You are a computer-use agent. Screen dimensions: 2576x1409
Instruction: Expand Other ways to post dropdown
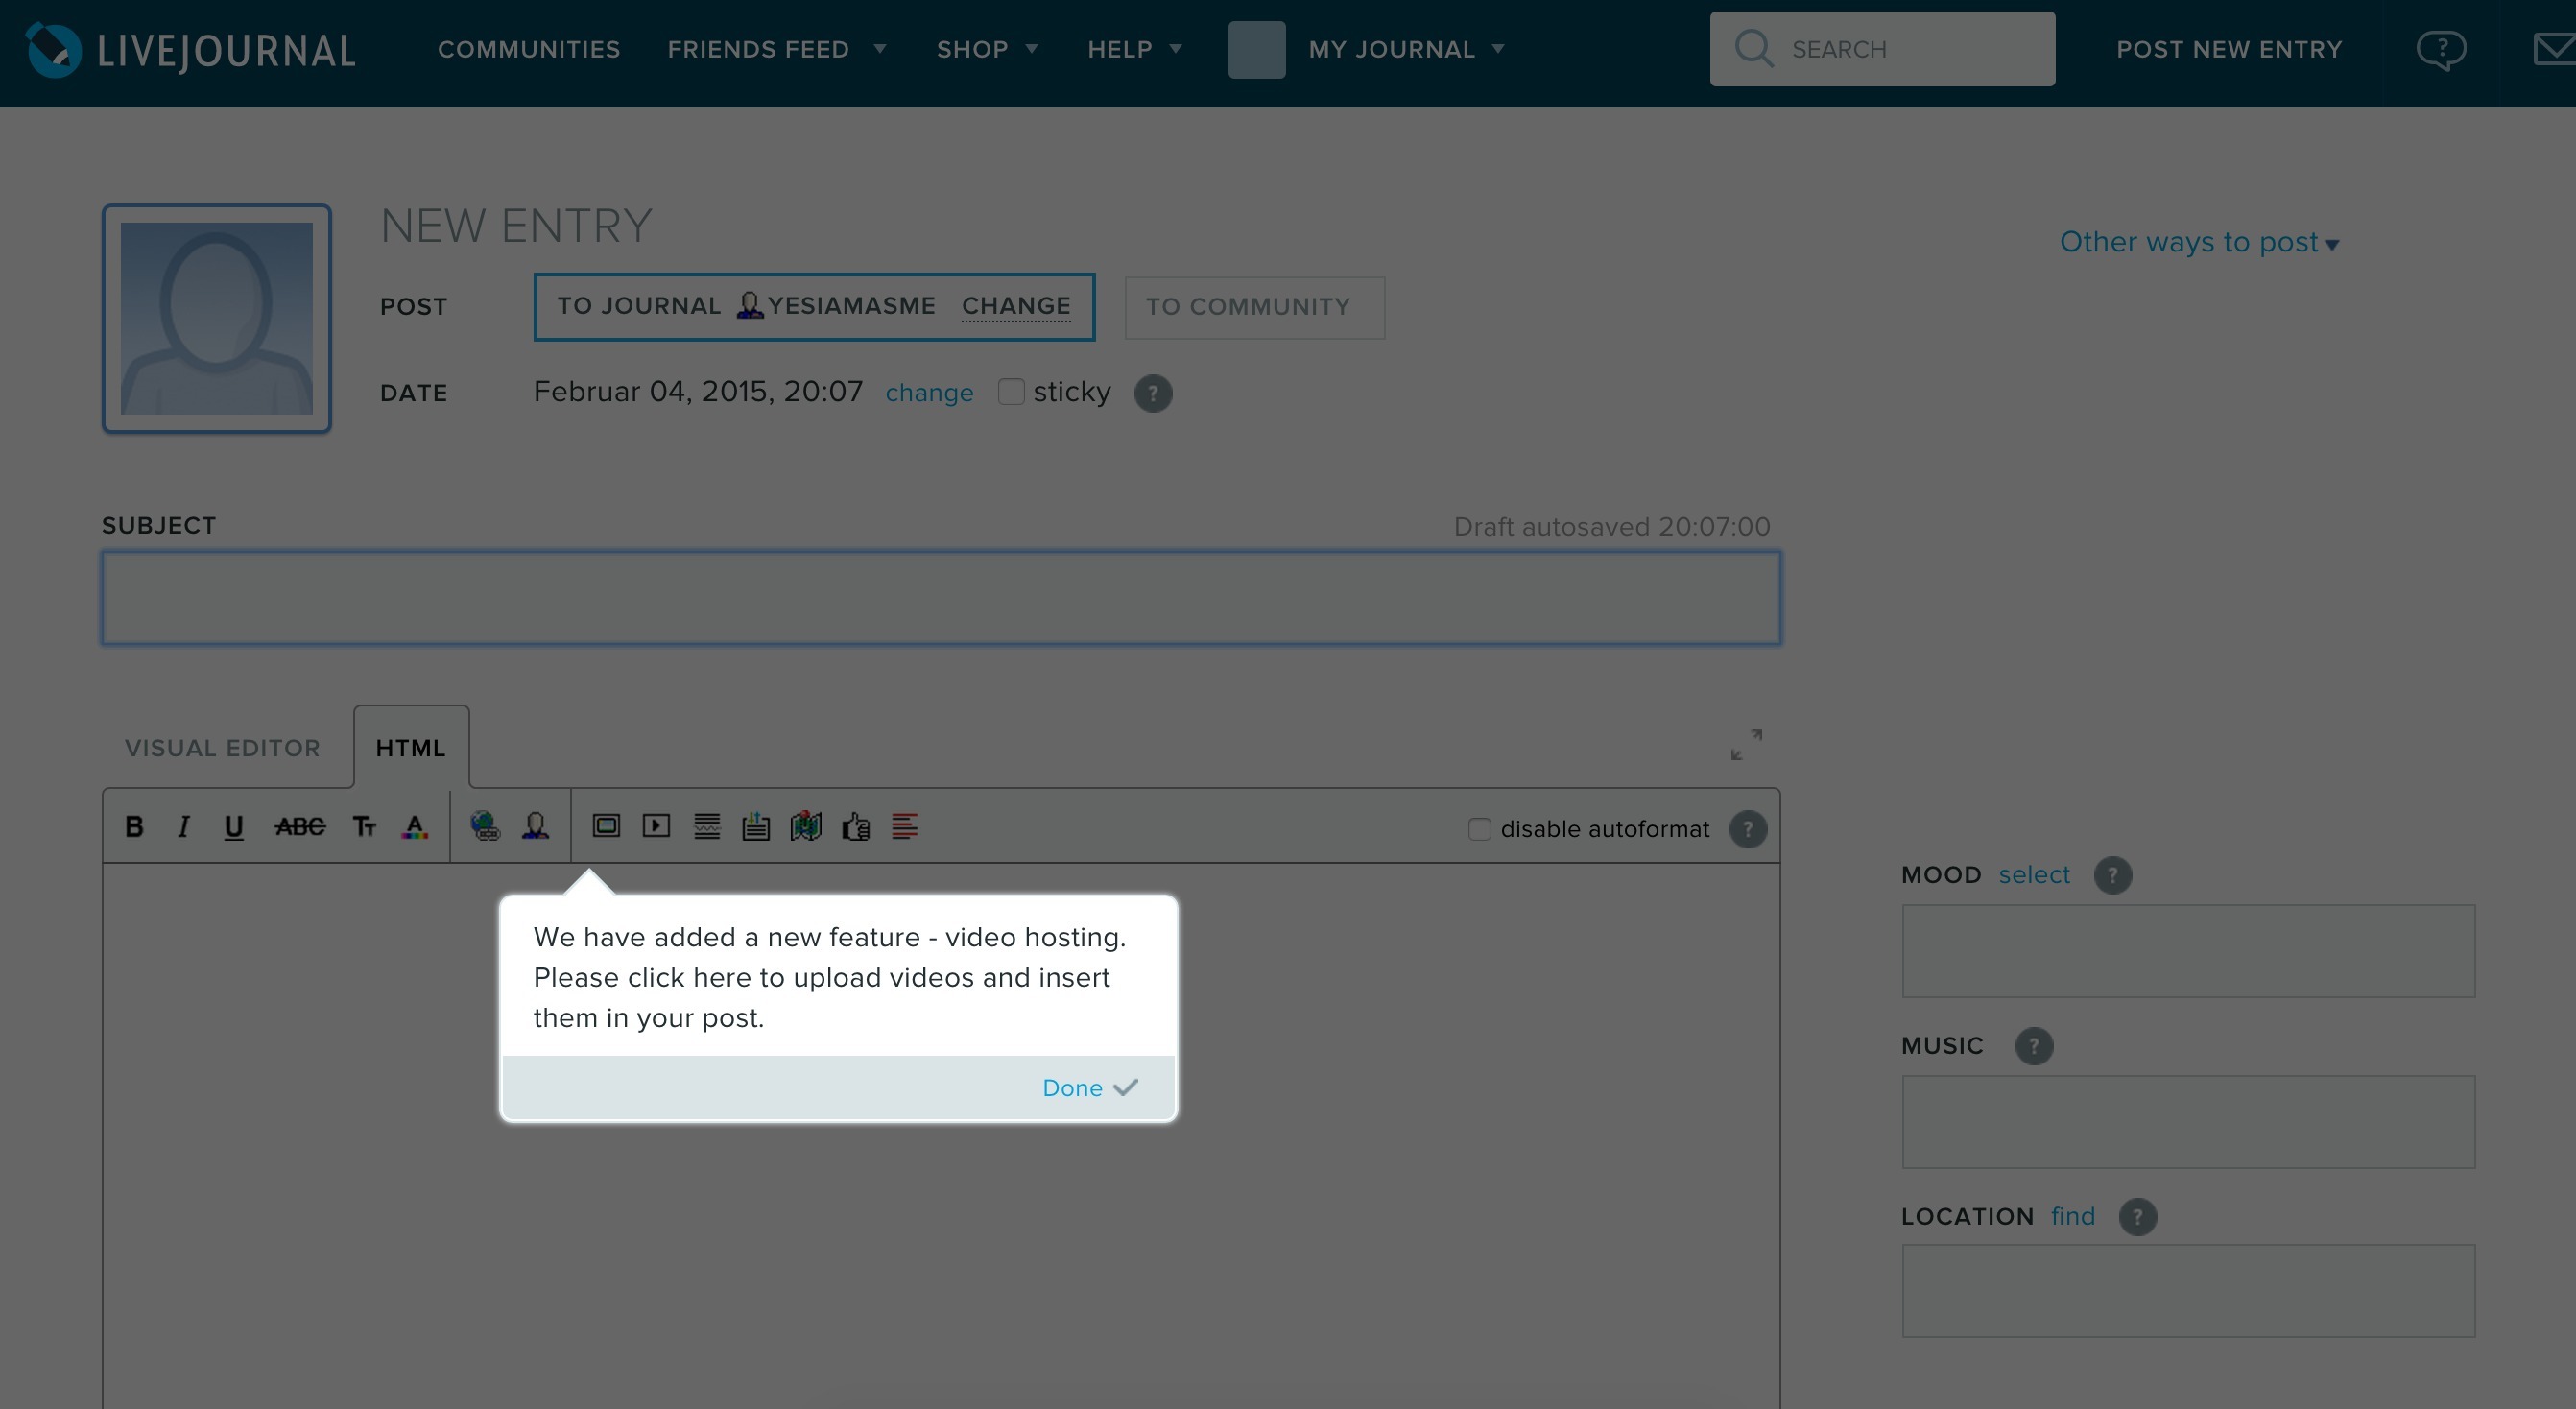coord(2198,242)
